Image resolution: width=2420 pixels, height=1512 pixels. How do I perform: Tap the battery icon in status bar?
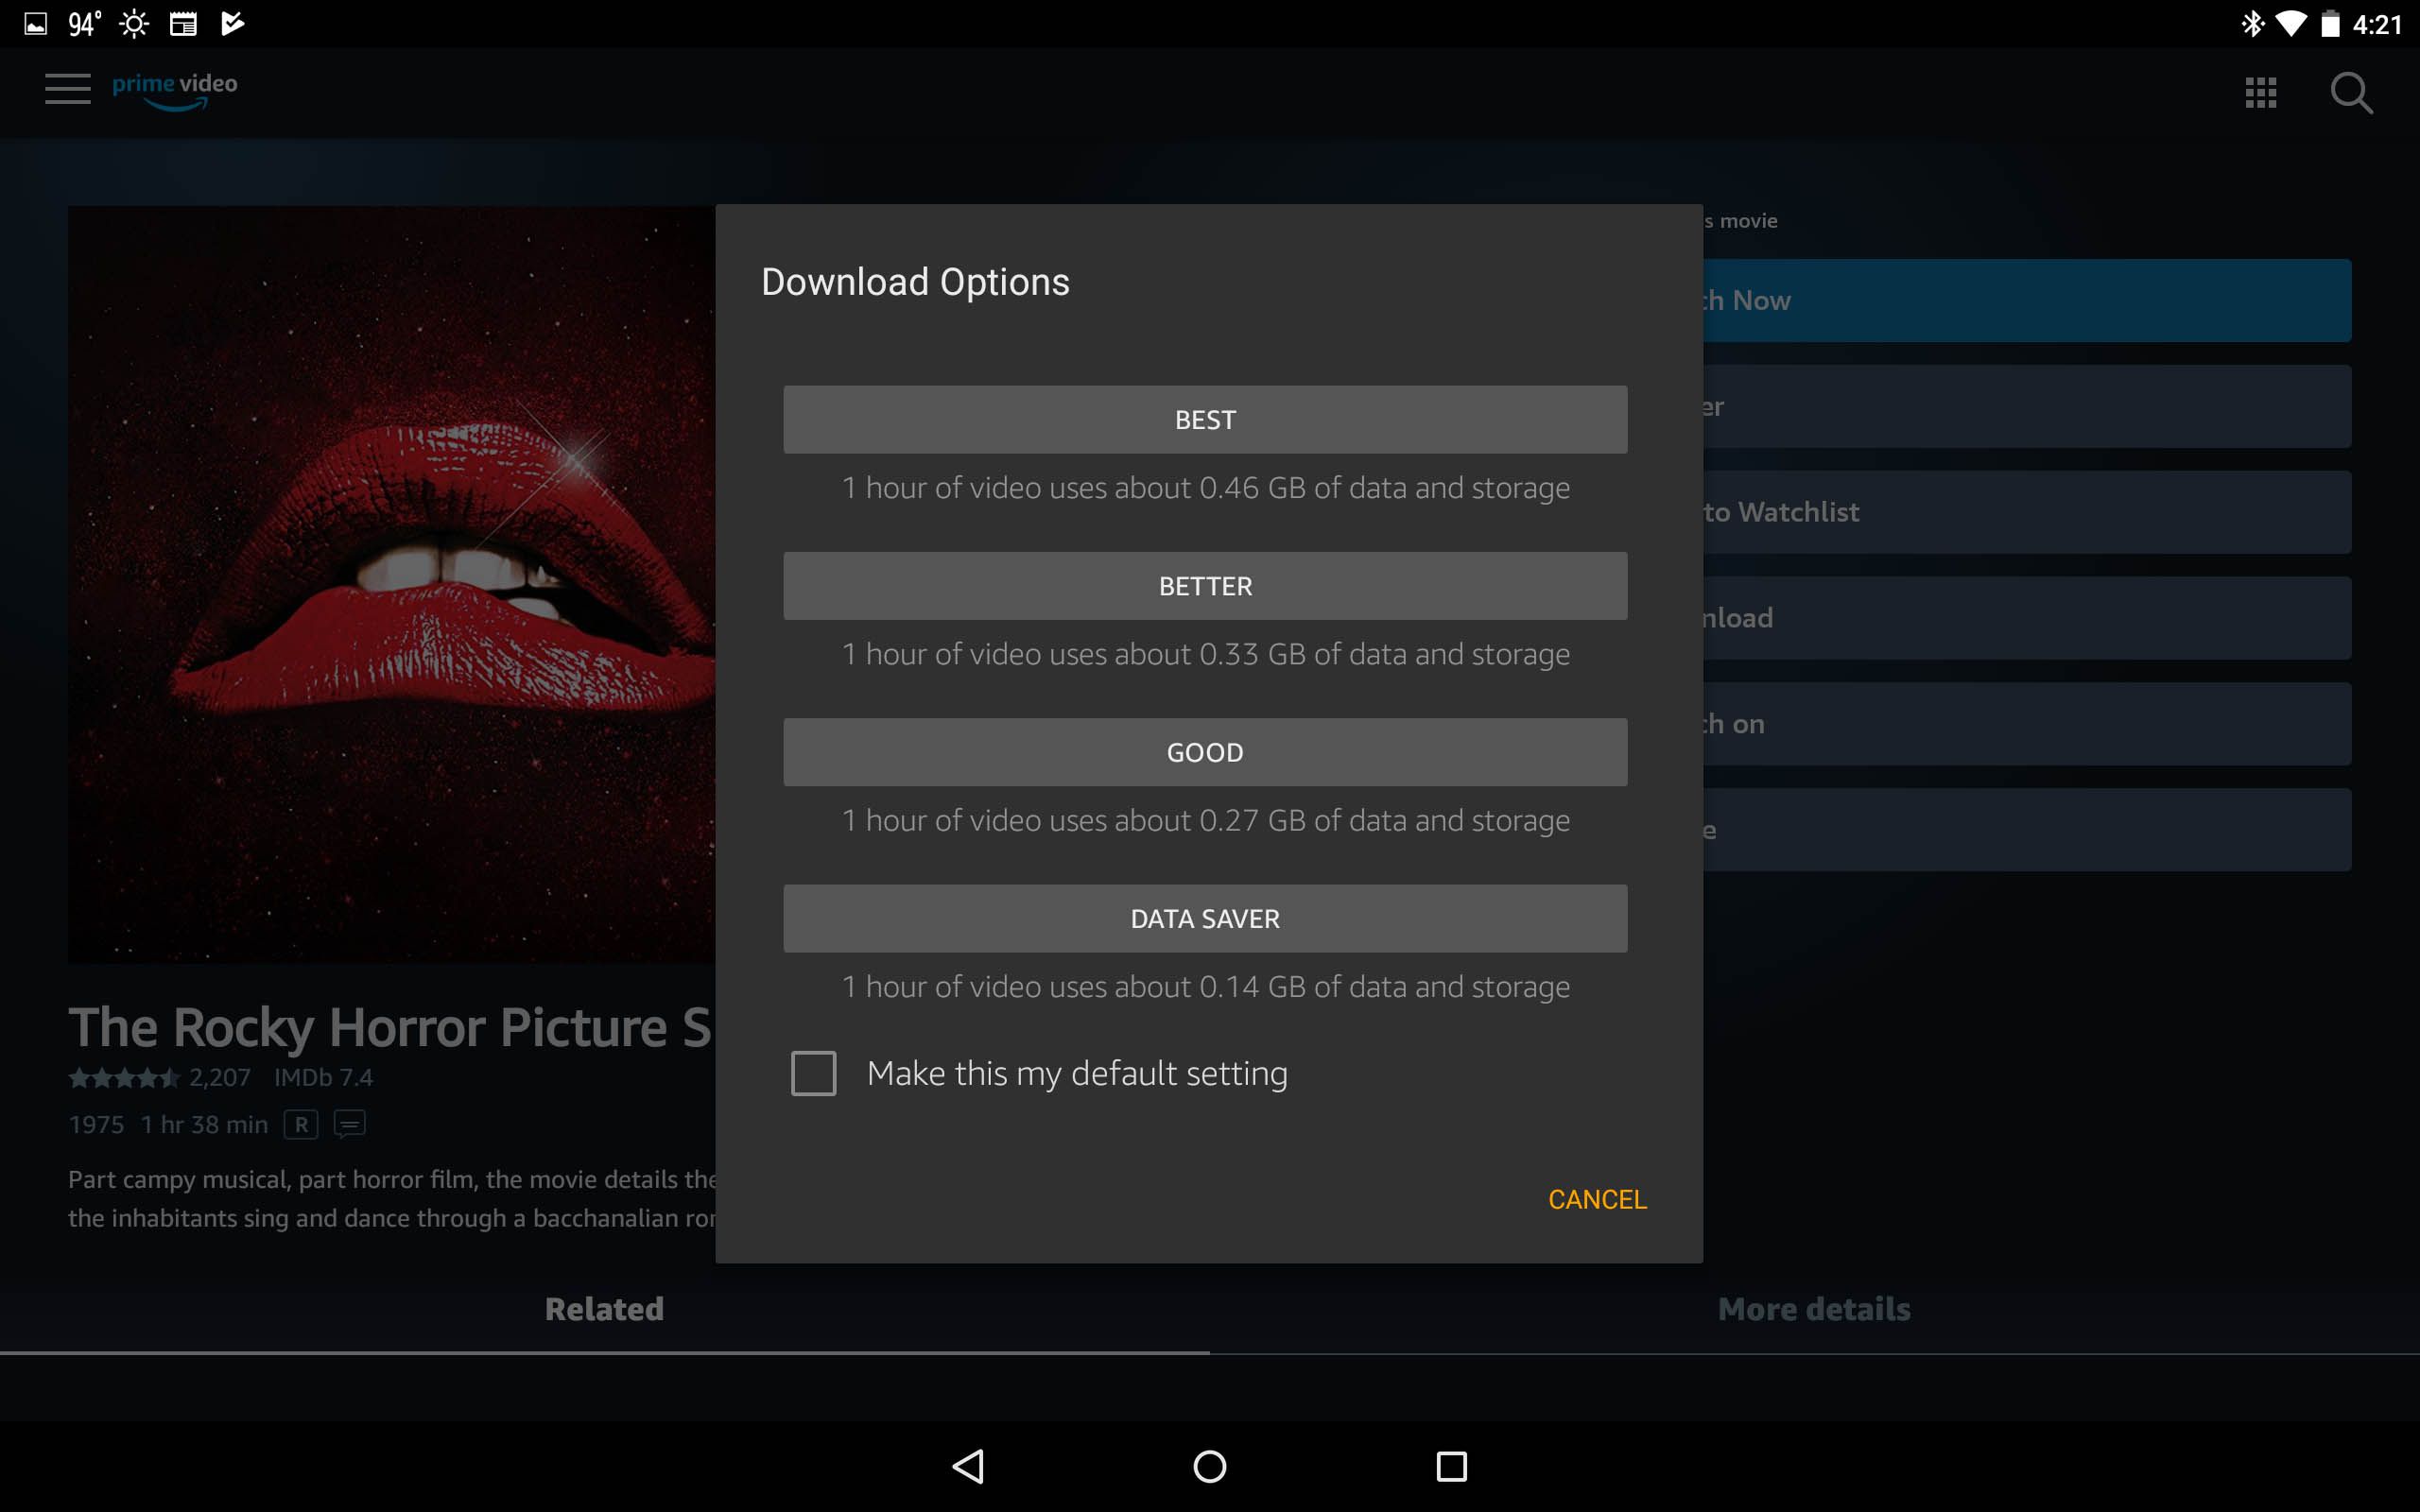point(2329,24)
